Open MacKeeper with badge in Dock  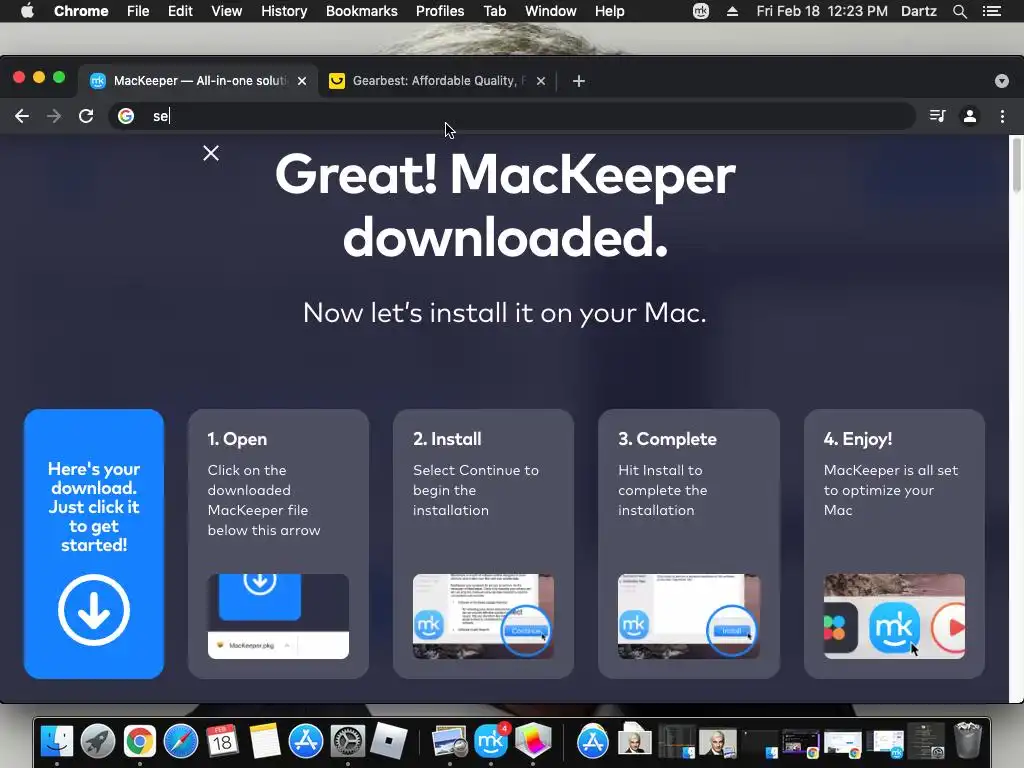[491, 740]
